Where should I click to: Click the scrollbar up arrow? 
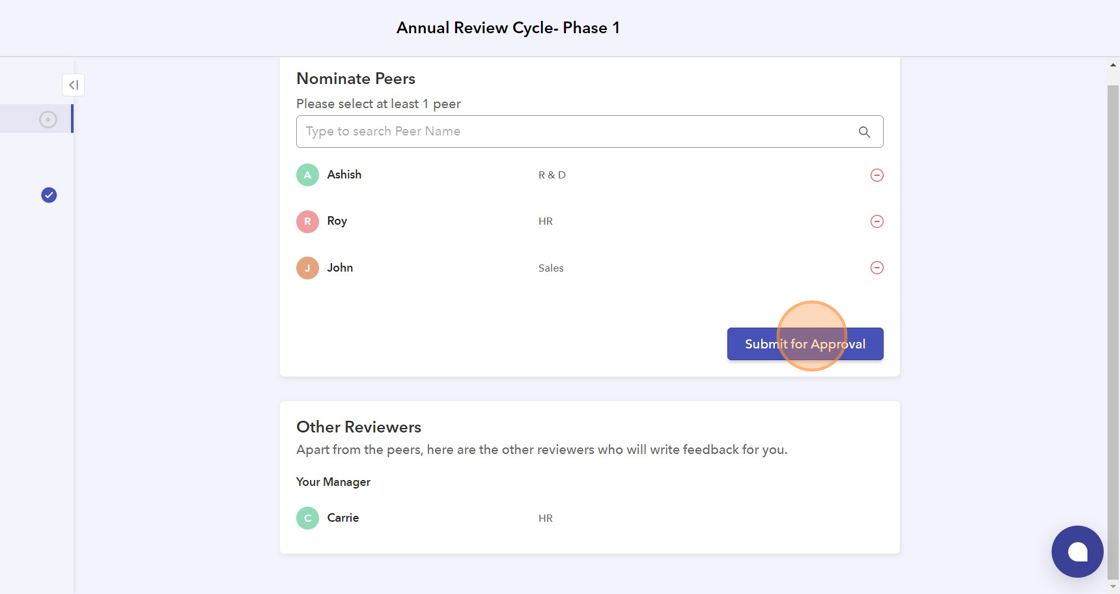(x=1113, y=65)
